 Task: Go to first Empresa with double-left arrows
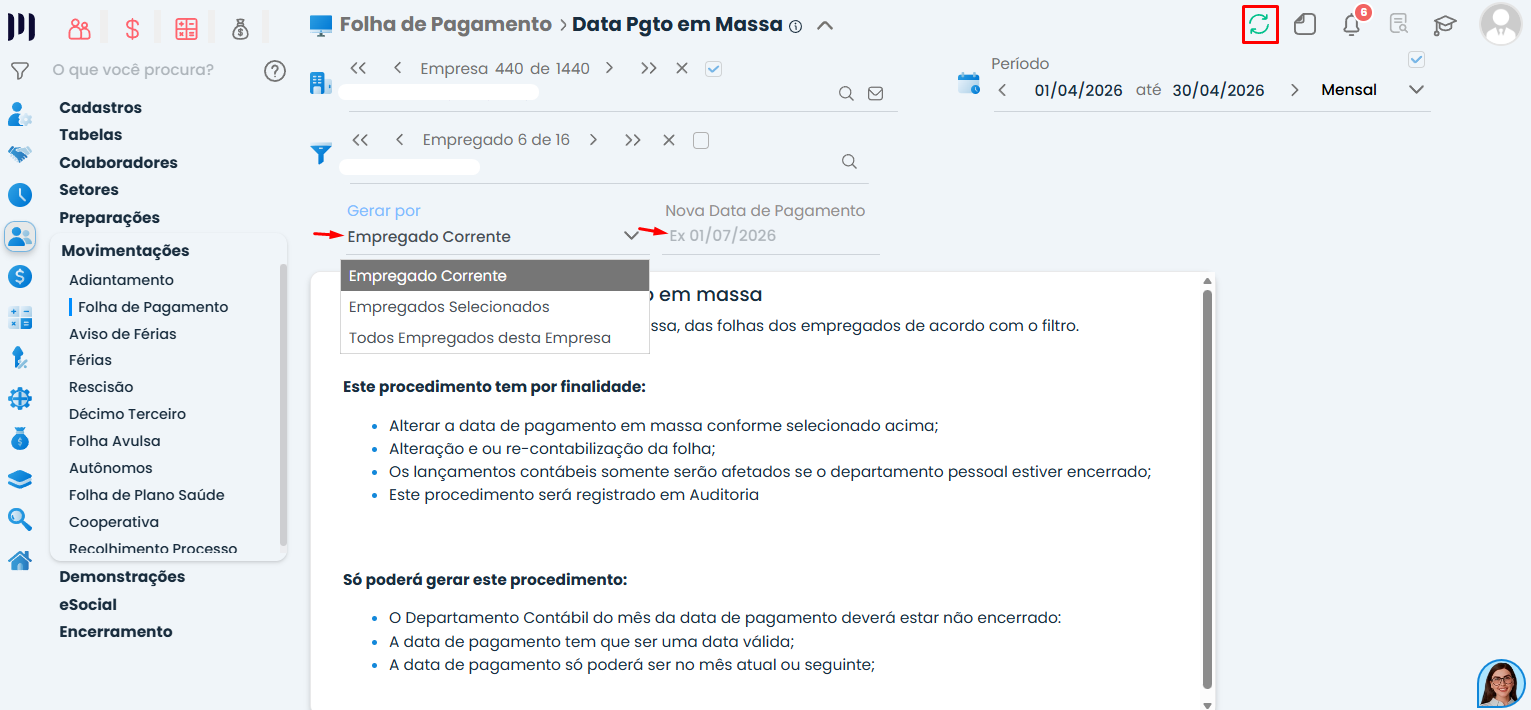tap(358, 68)
